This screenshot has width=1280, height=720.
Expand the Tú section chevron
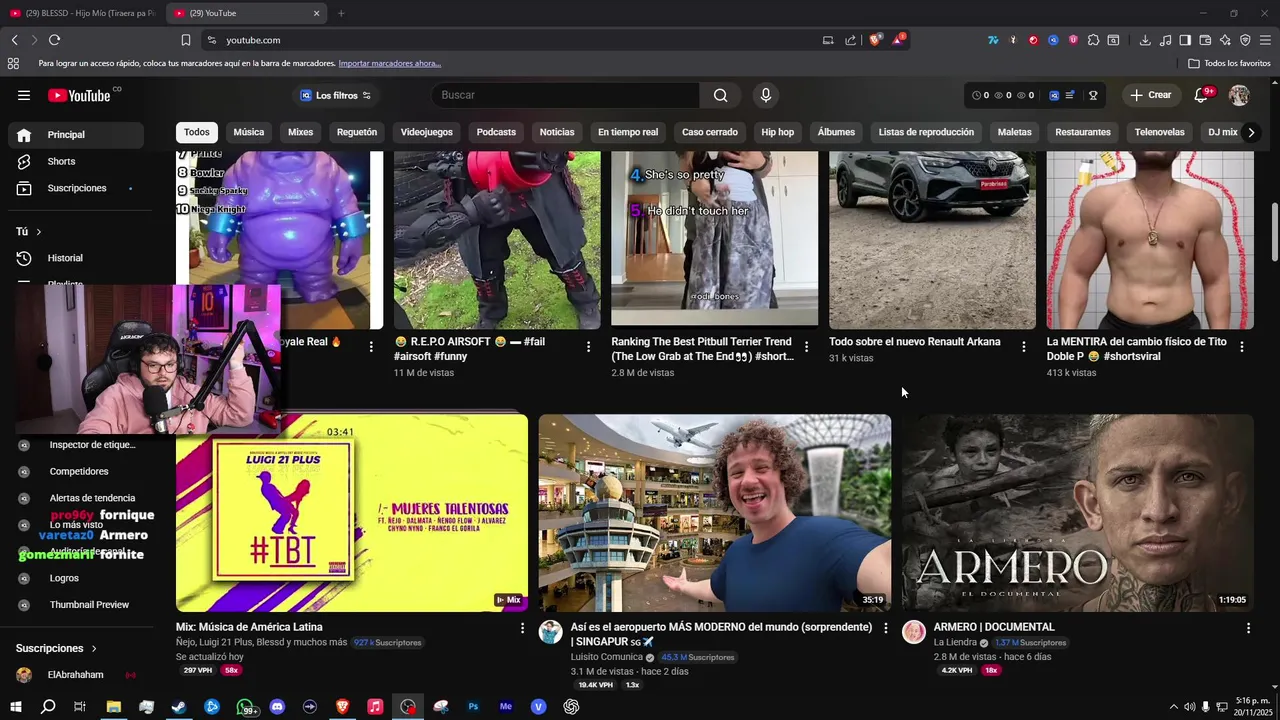click(x=39, y=232)
